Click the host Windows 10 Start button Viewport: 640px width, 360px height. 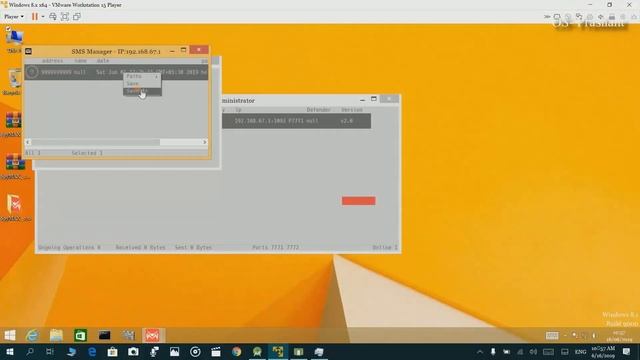pyautogui.click(x=10, y=352)
